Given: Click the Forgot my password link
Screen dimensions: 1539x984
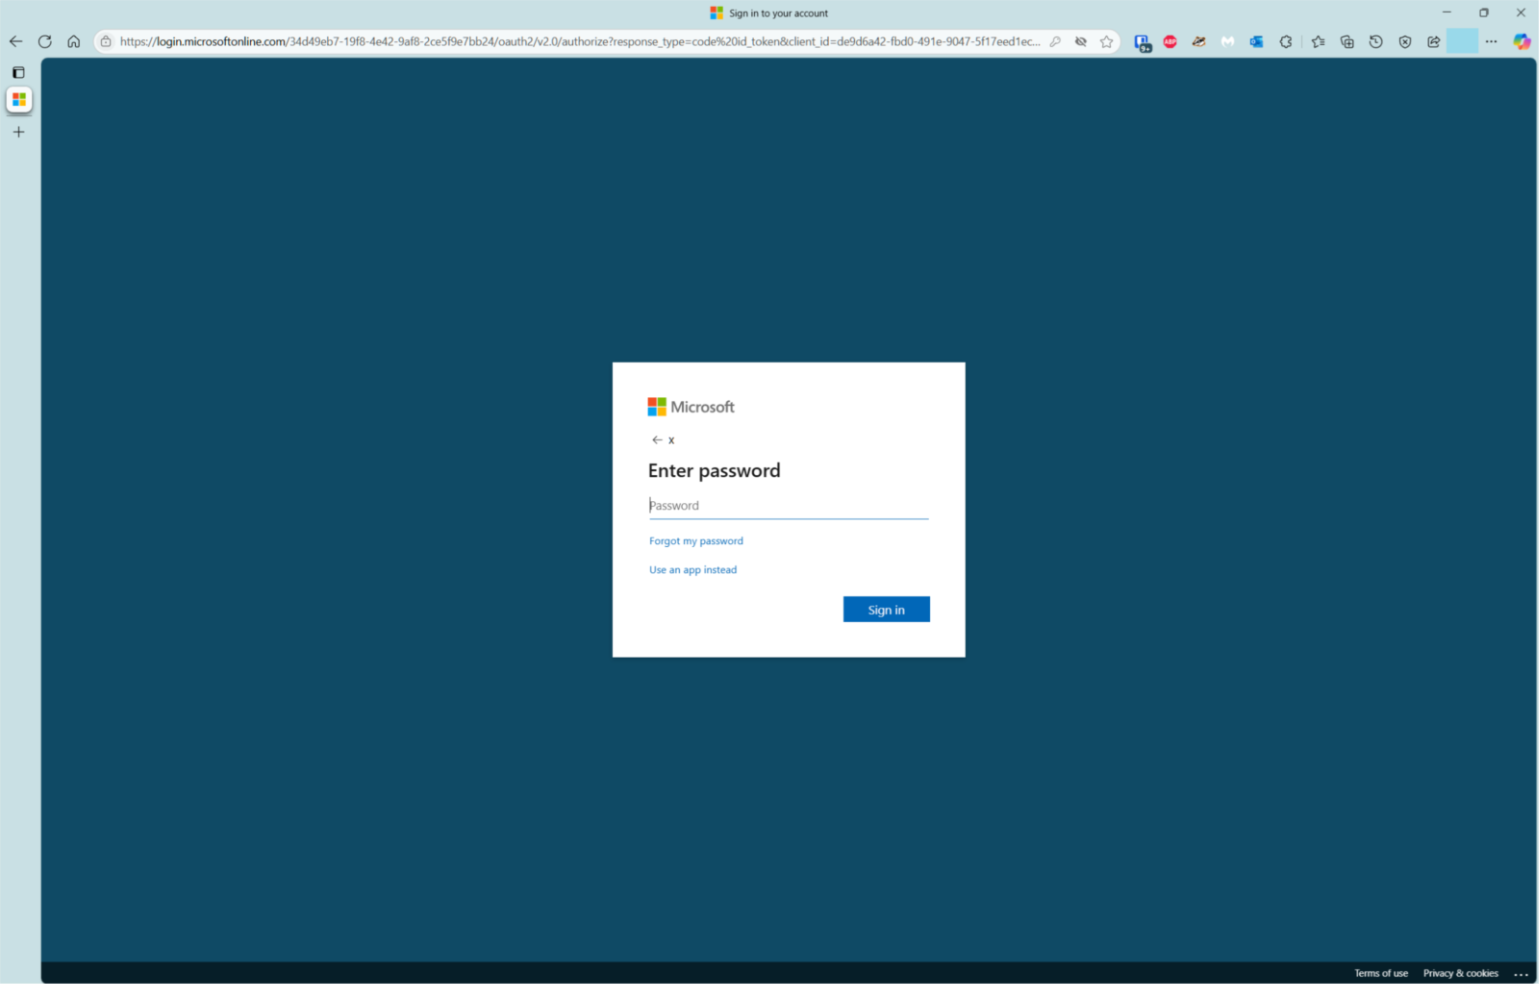Looking at the screenshot, I should (x=696, y=541).
